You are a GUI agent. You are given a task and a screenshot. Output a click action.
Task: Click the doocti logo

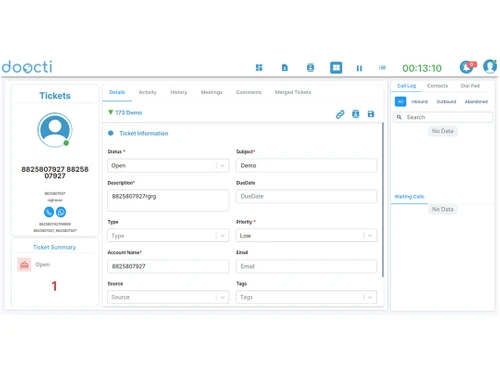pyautogui.click(x=27, y=67)
